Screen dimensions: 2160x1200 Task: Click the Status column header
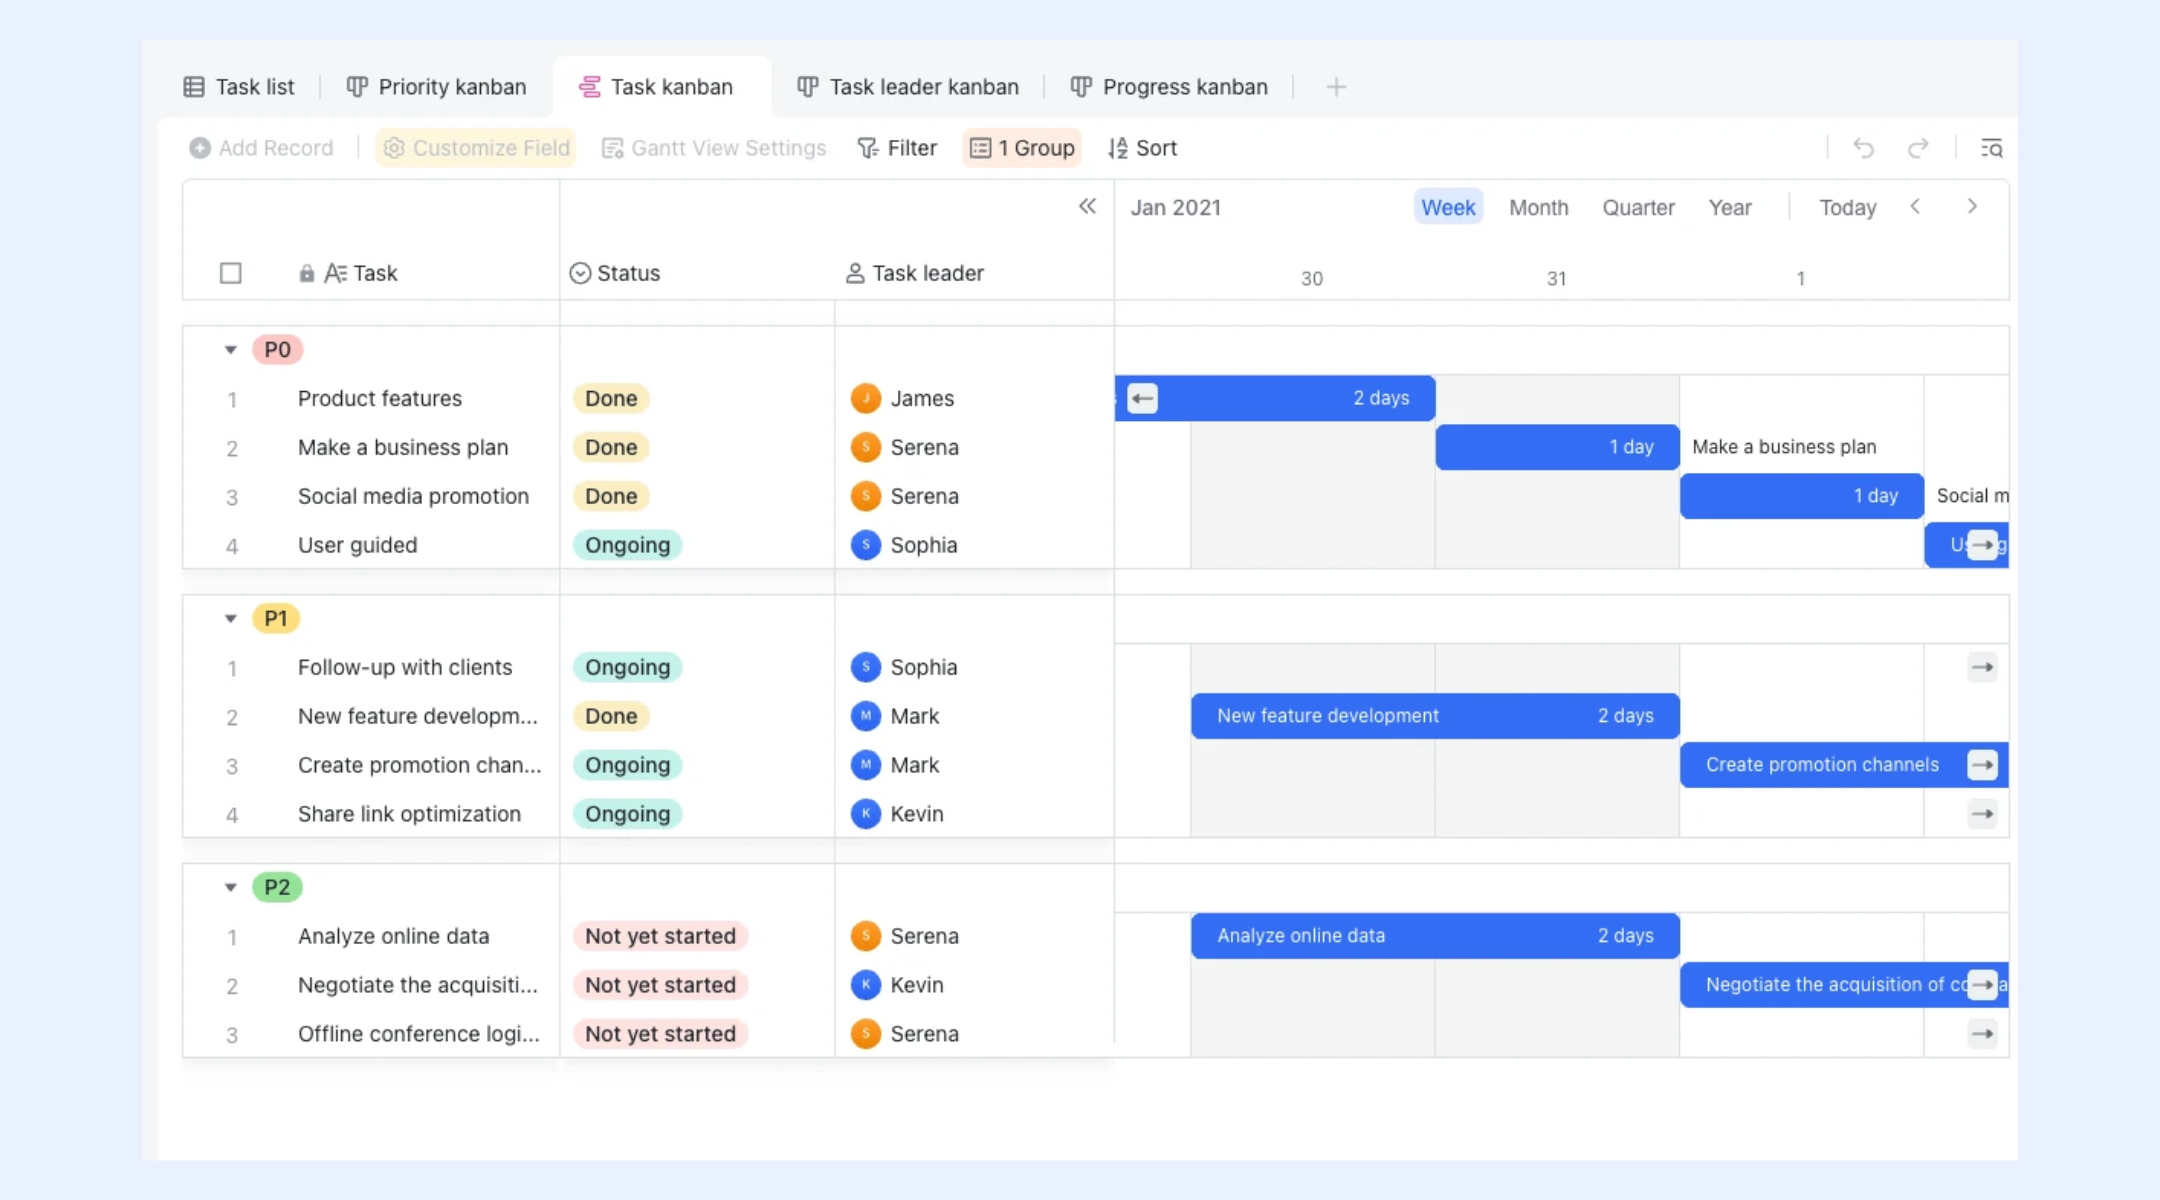click(x=614, y=273)
